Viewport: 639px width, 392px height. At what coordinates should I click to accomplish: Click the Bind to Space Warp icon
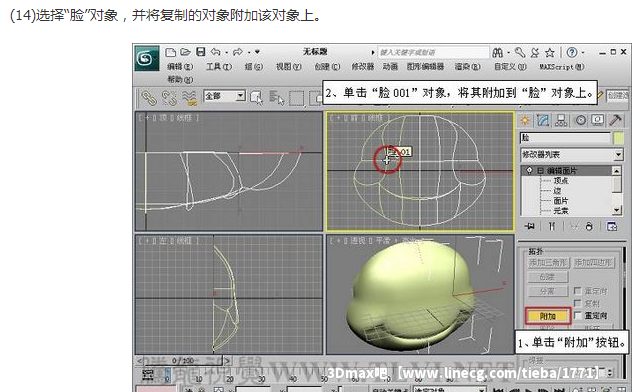pyautogui.click(x=189, y=98)
